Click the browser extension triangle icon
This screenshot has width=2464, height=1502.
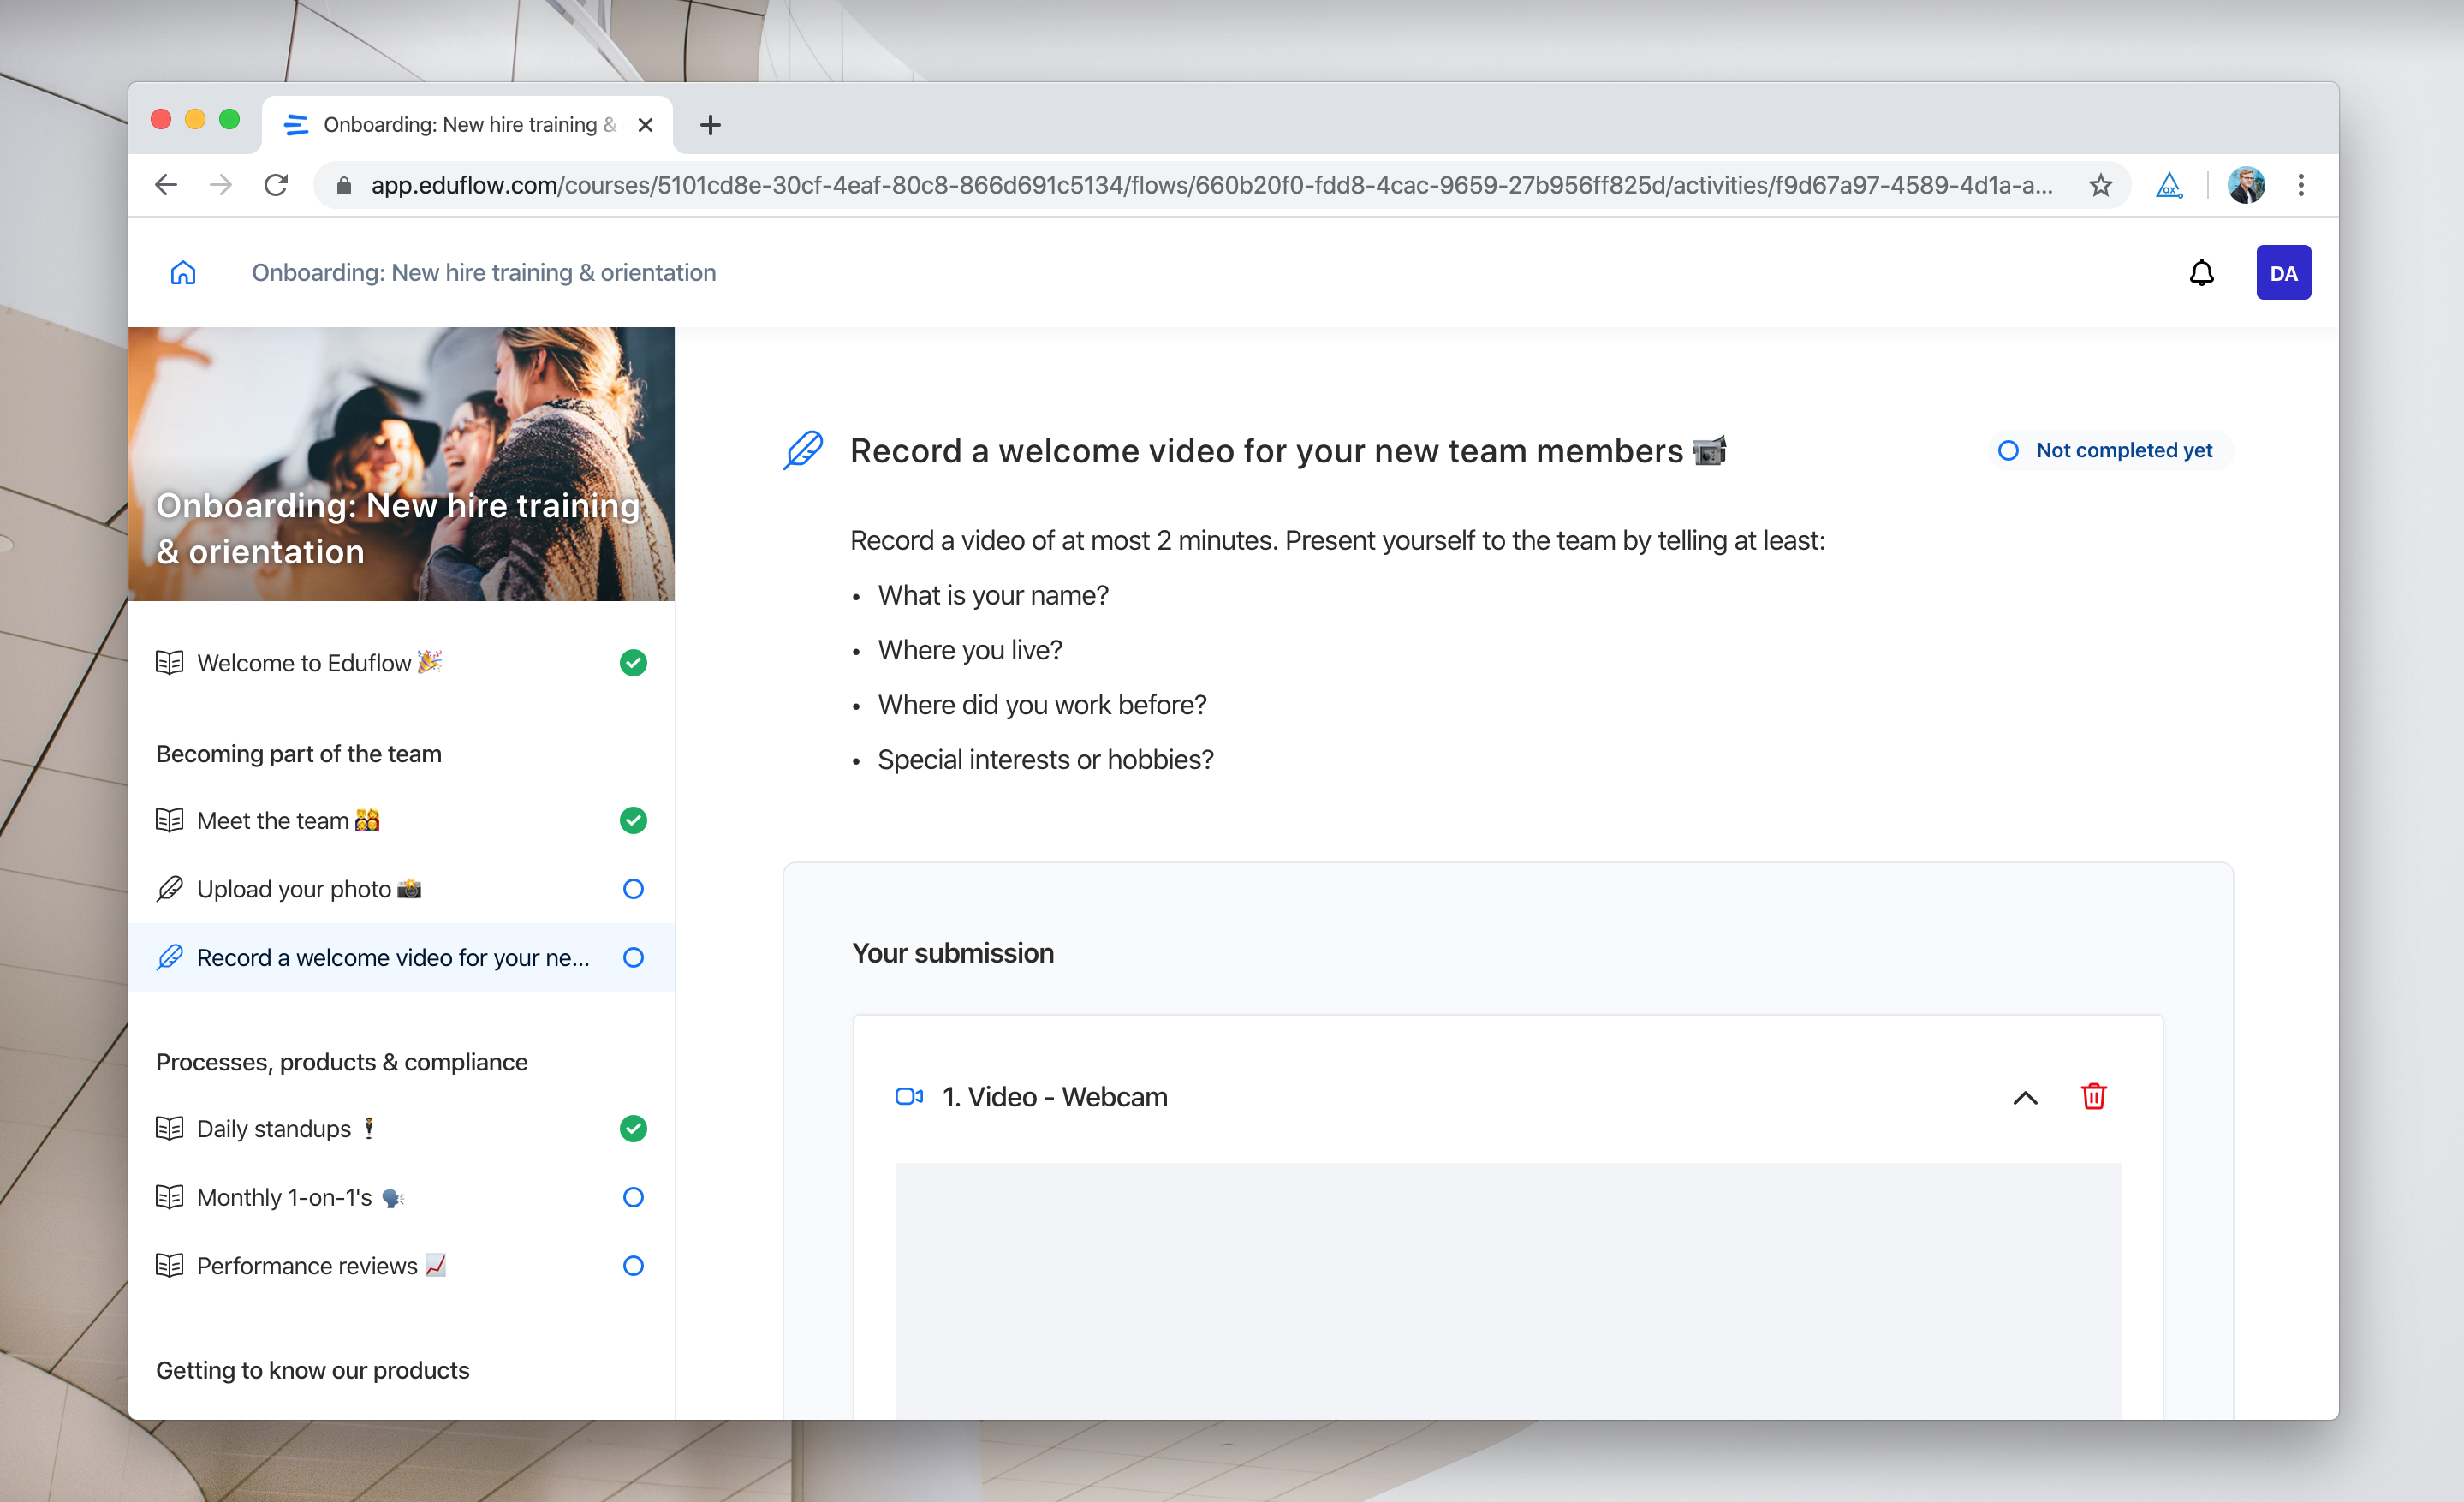[2169, 185]
